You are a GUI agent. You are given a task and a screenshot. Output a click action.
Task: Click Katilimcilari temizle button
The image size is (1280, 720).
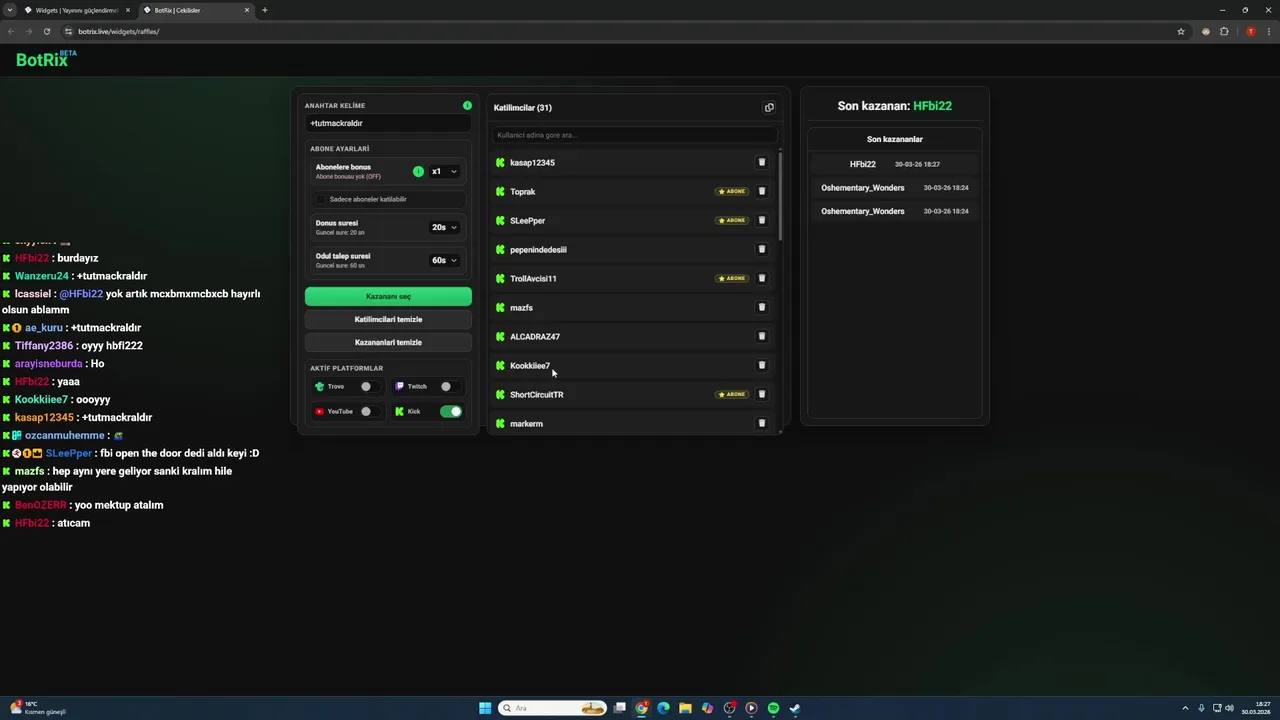[388, 319]
